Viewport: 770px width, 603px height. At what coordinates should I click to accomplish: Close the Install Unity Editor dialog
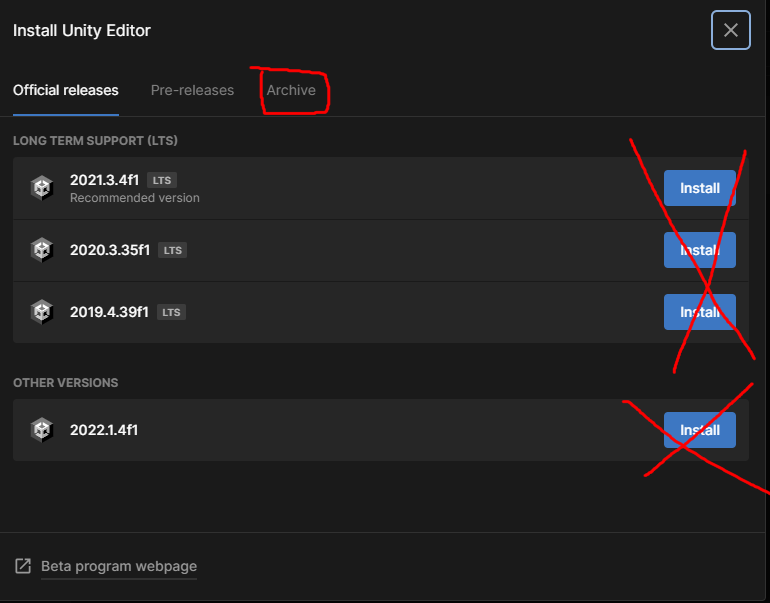coord(731,30)
